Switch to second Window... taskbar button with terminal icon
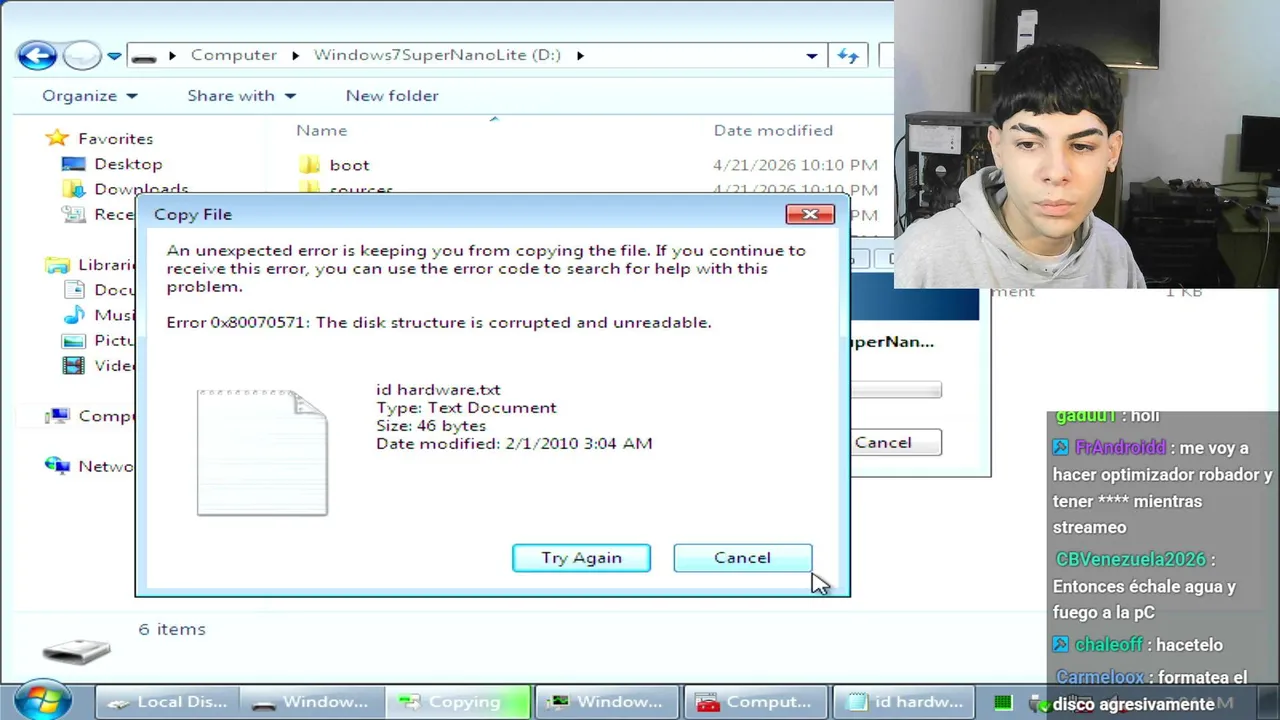 coord(606,702)
